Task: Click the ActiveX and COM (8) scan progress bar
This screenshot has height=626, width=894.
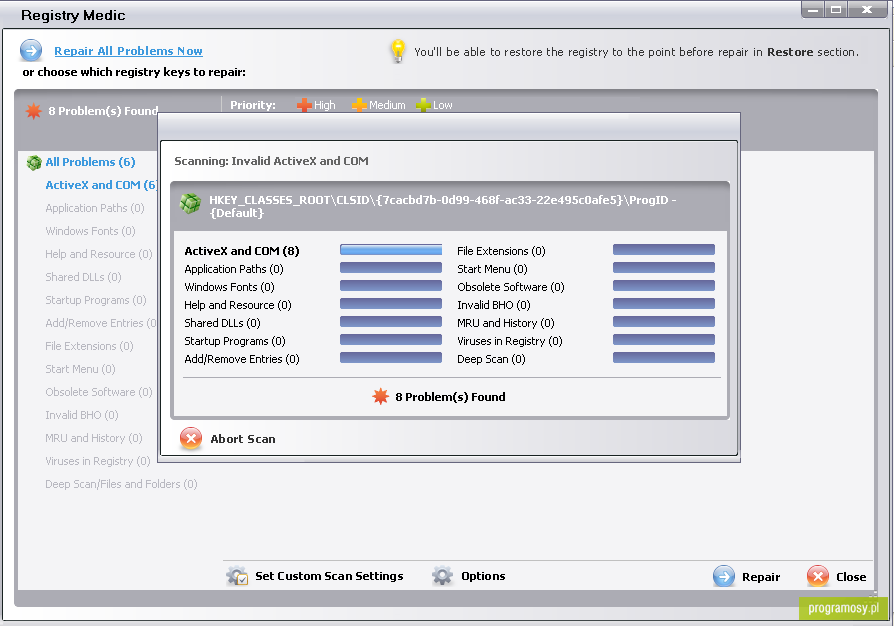Action: click(391, 250)
